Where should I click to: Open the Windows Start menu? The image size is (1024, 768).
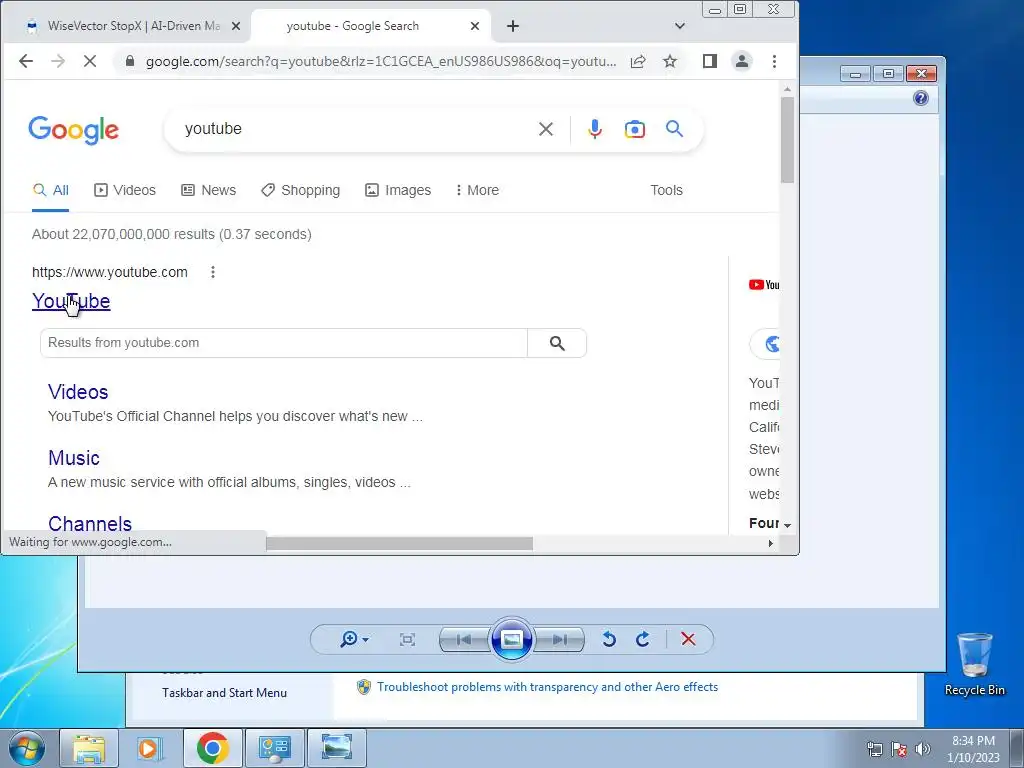[27, 748]
